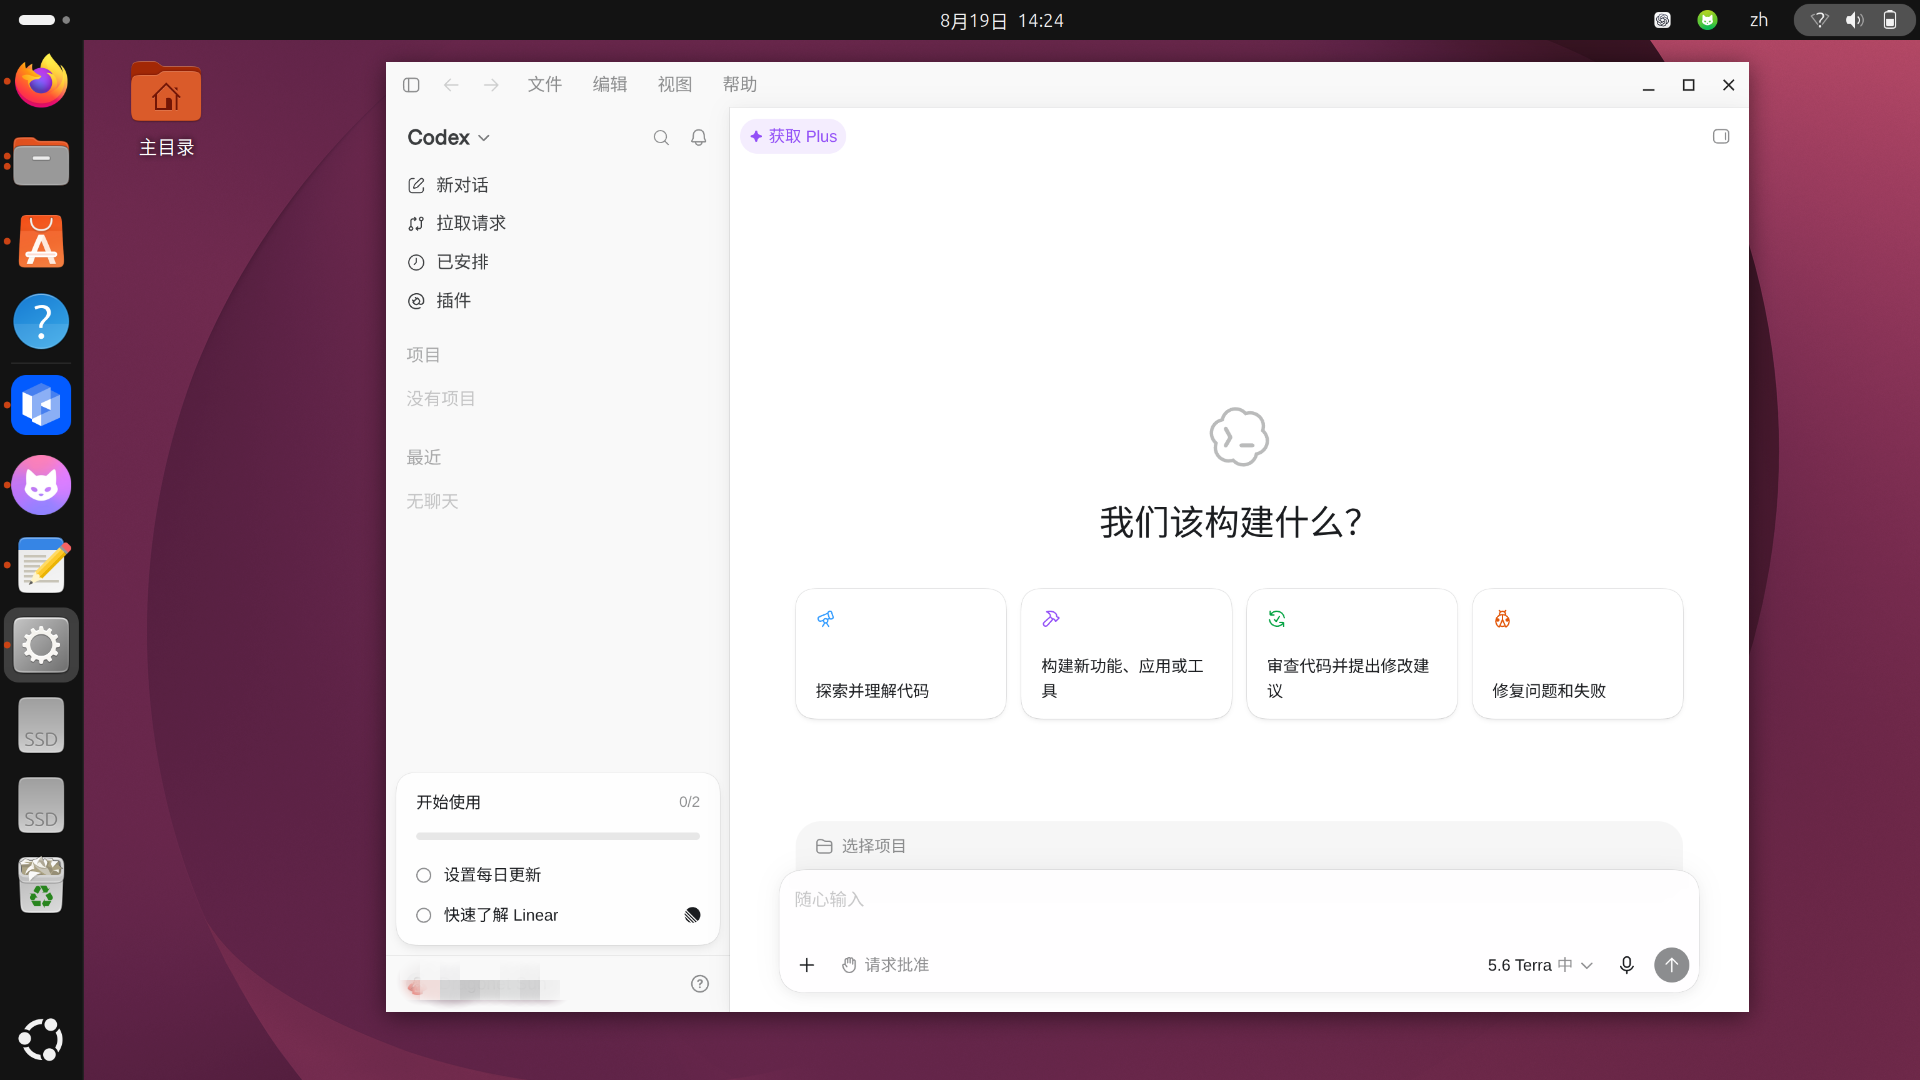Open the 视图 menu
The width and height of the screenshot is (1920, 1080).
click(x=675, y=85)
